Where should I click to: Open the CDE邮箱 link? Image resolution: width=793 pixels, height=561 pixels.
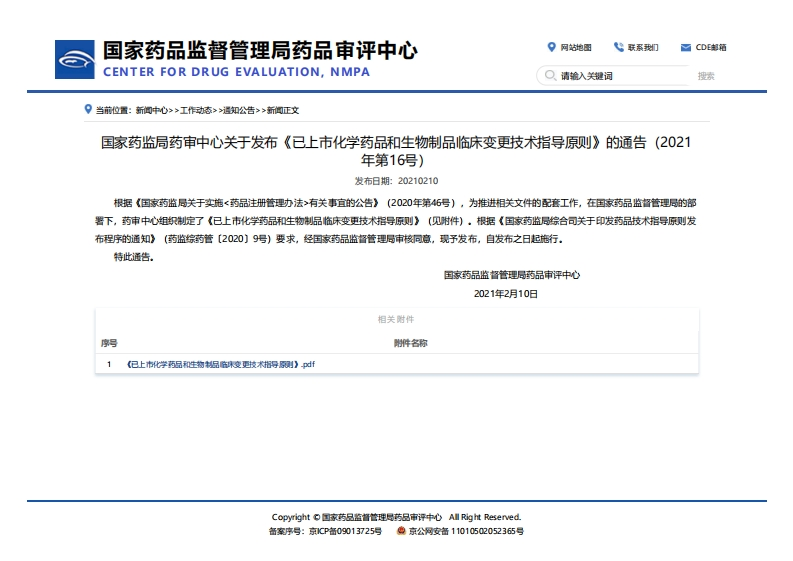(711, 48)
